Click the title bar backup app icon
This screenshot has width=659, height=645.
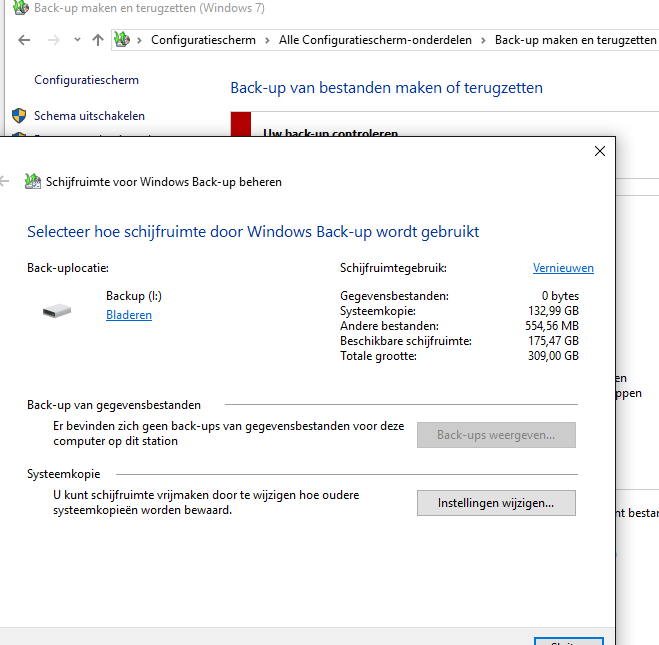(x=21, y=7)
